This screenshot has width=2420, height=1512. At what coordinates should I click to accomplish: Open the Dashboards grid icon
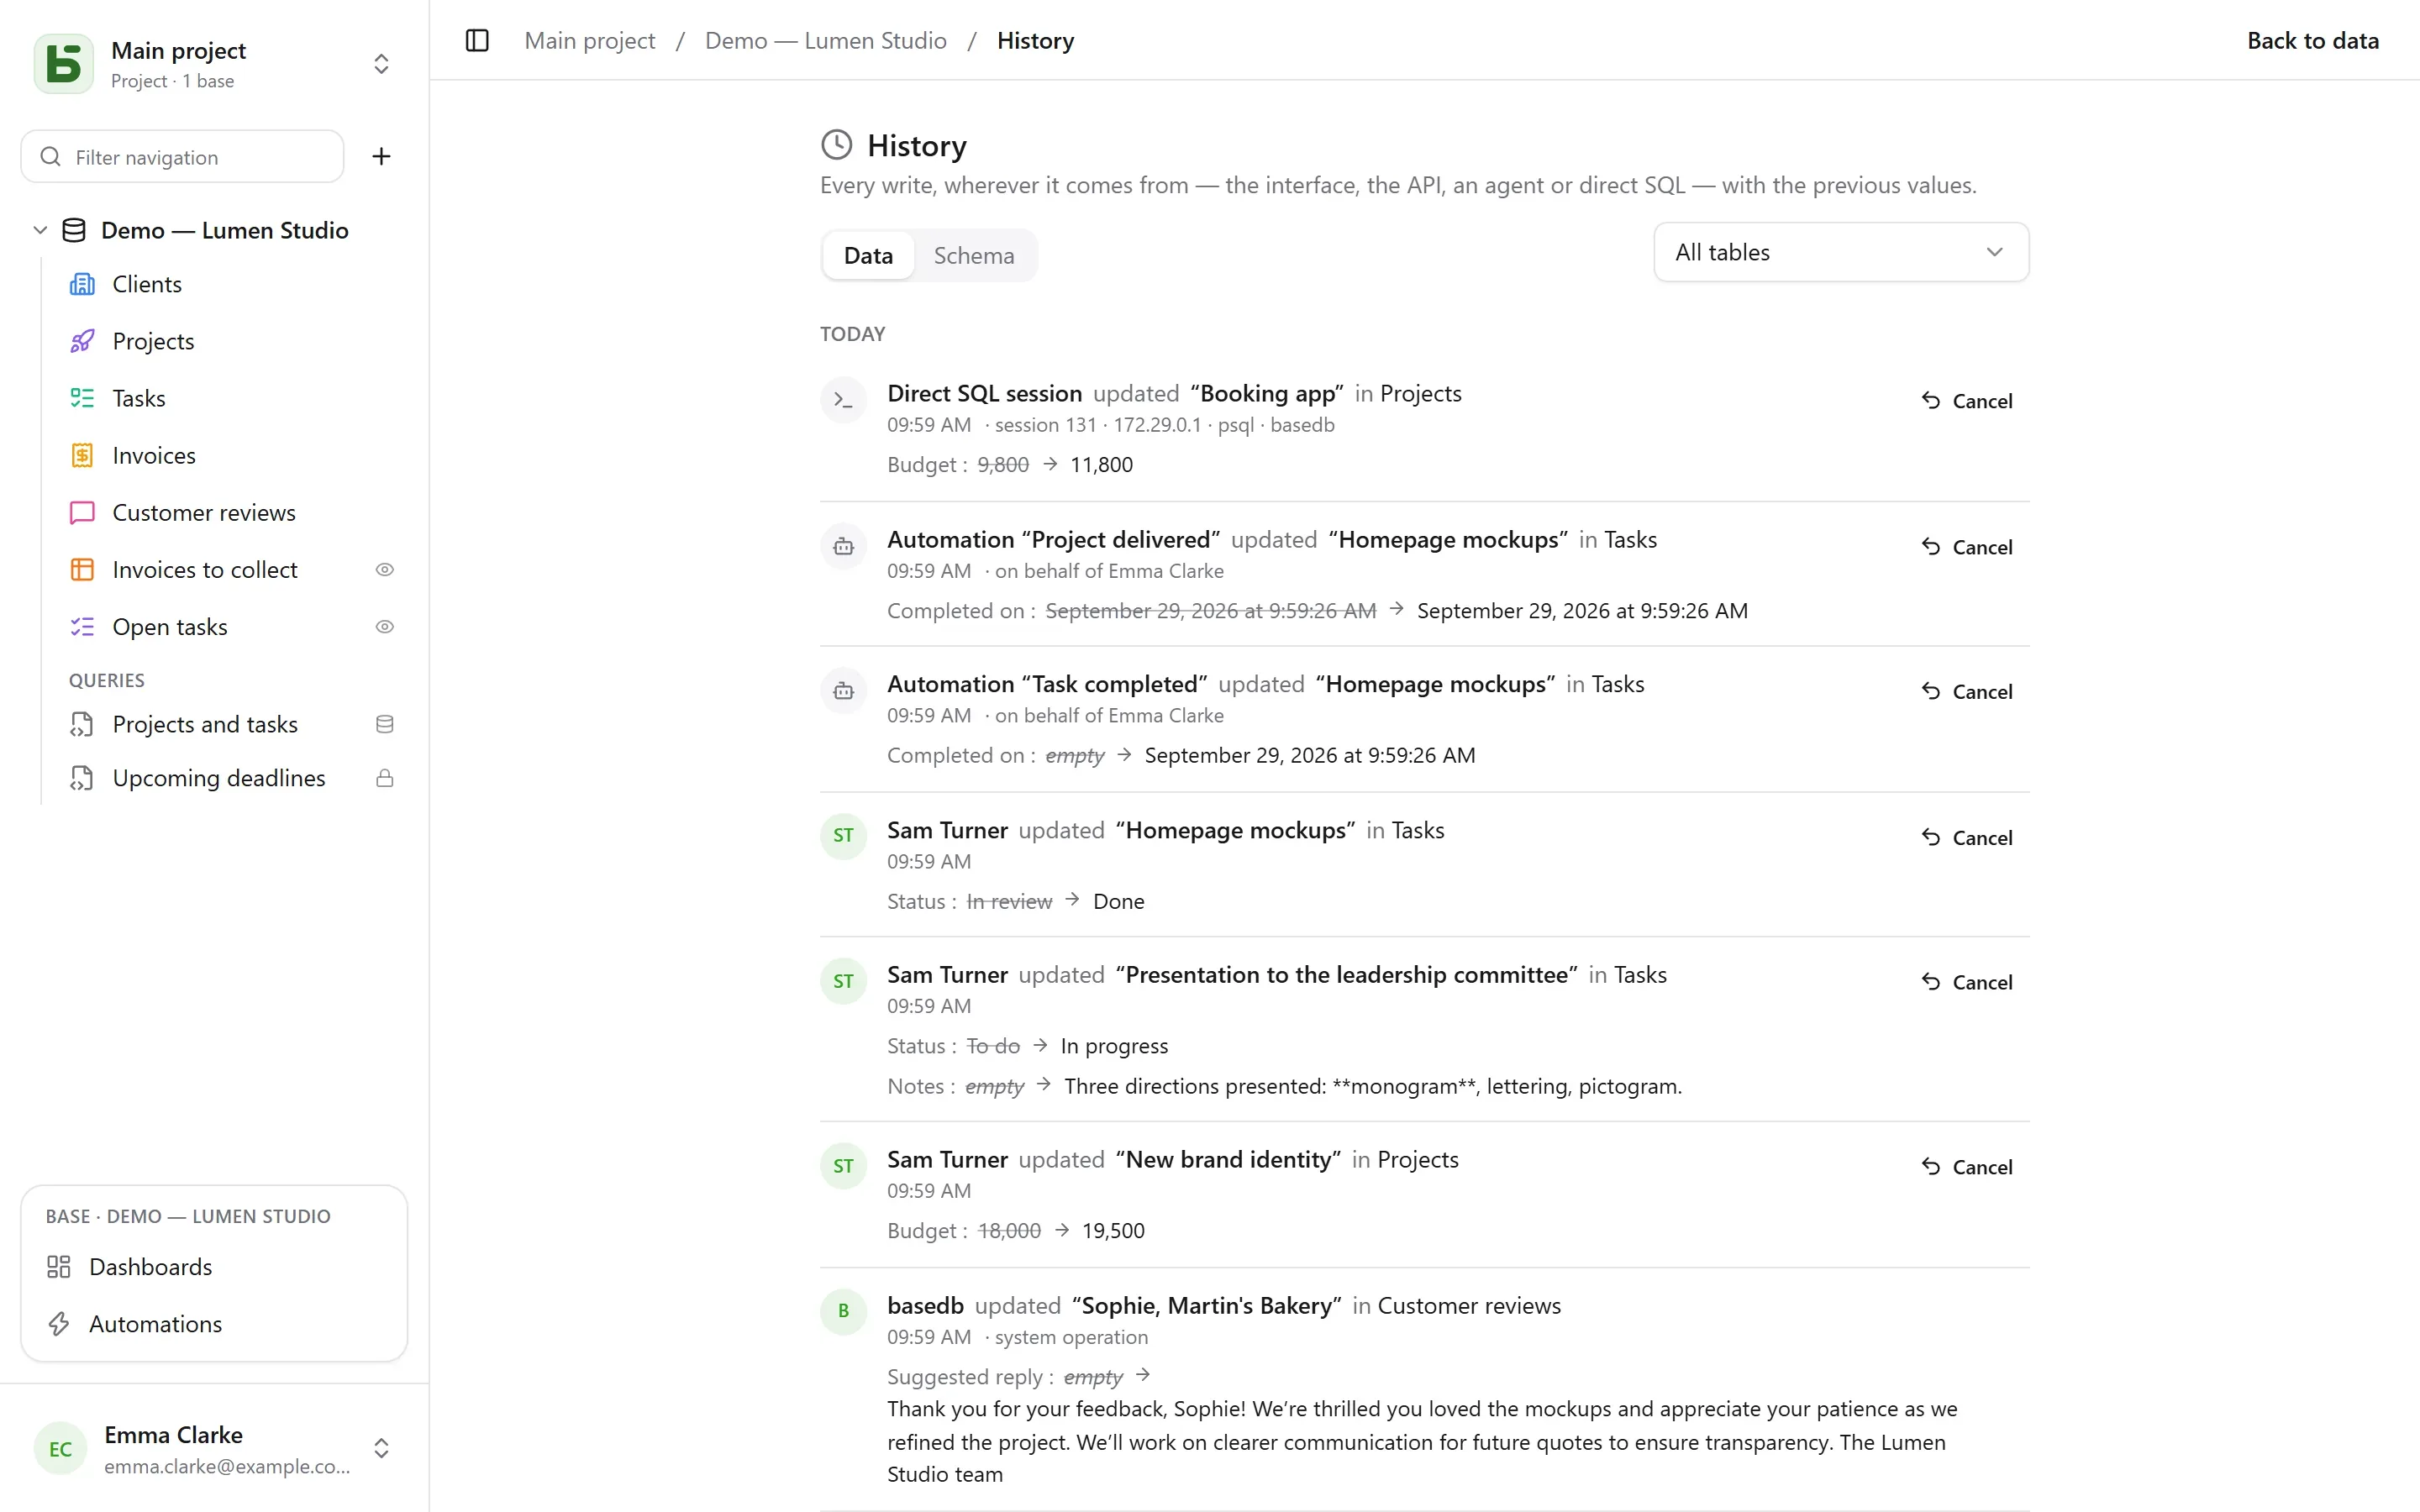click(59, 1267)
